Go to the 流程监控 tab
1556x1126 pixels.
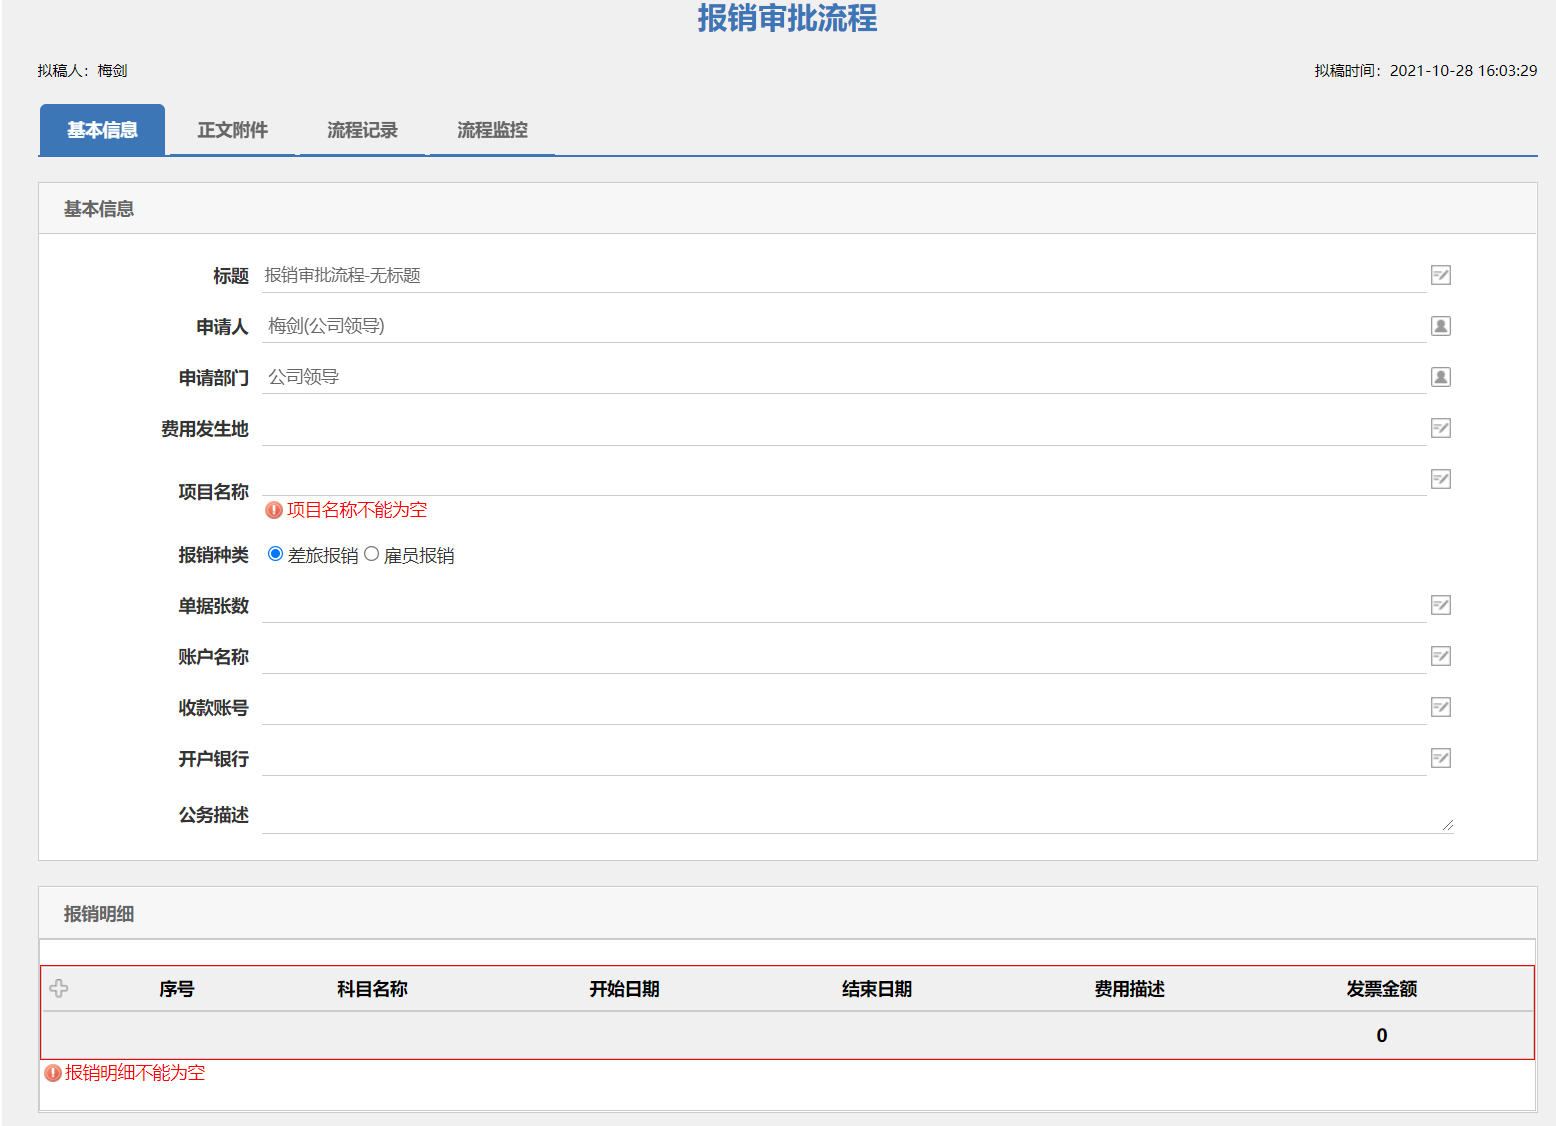492,130
